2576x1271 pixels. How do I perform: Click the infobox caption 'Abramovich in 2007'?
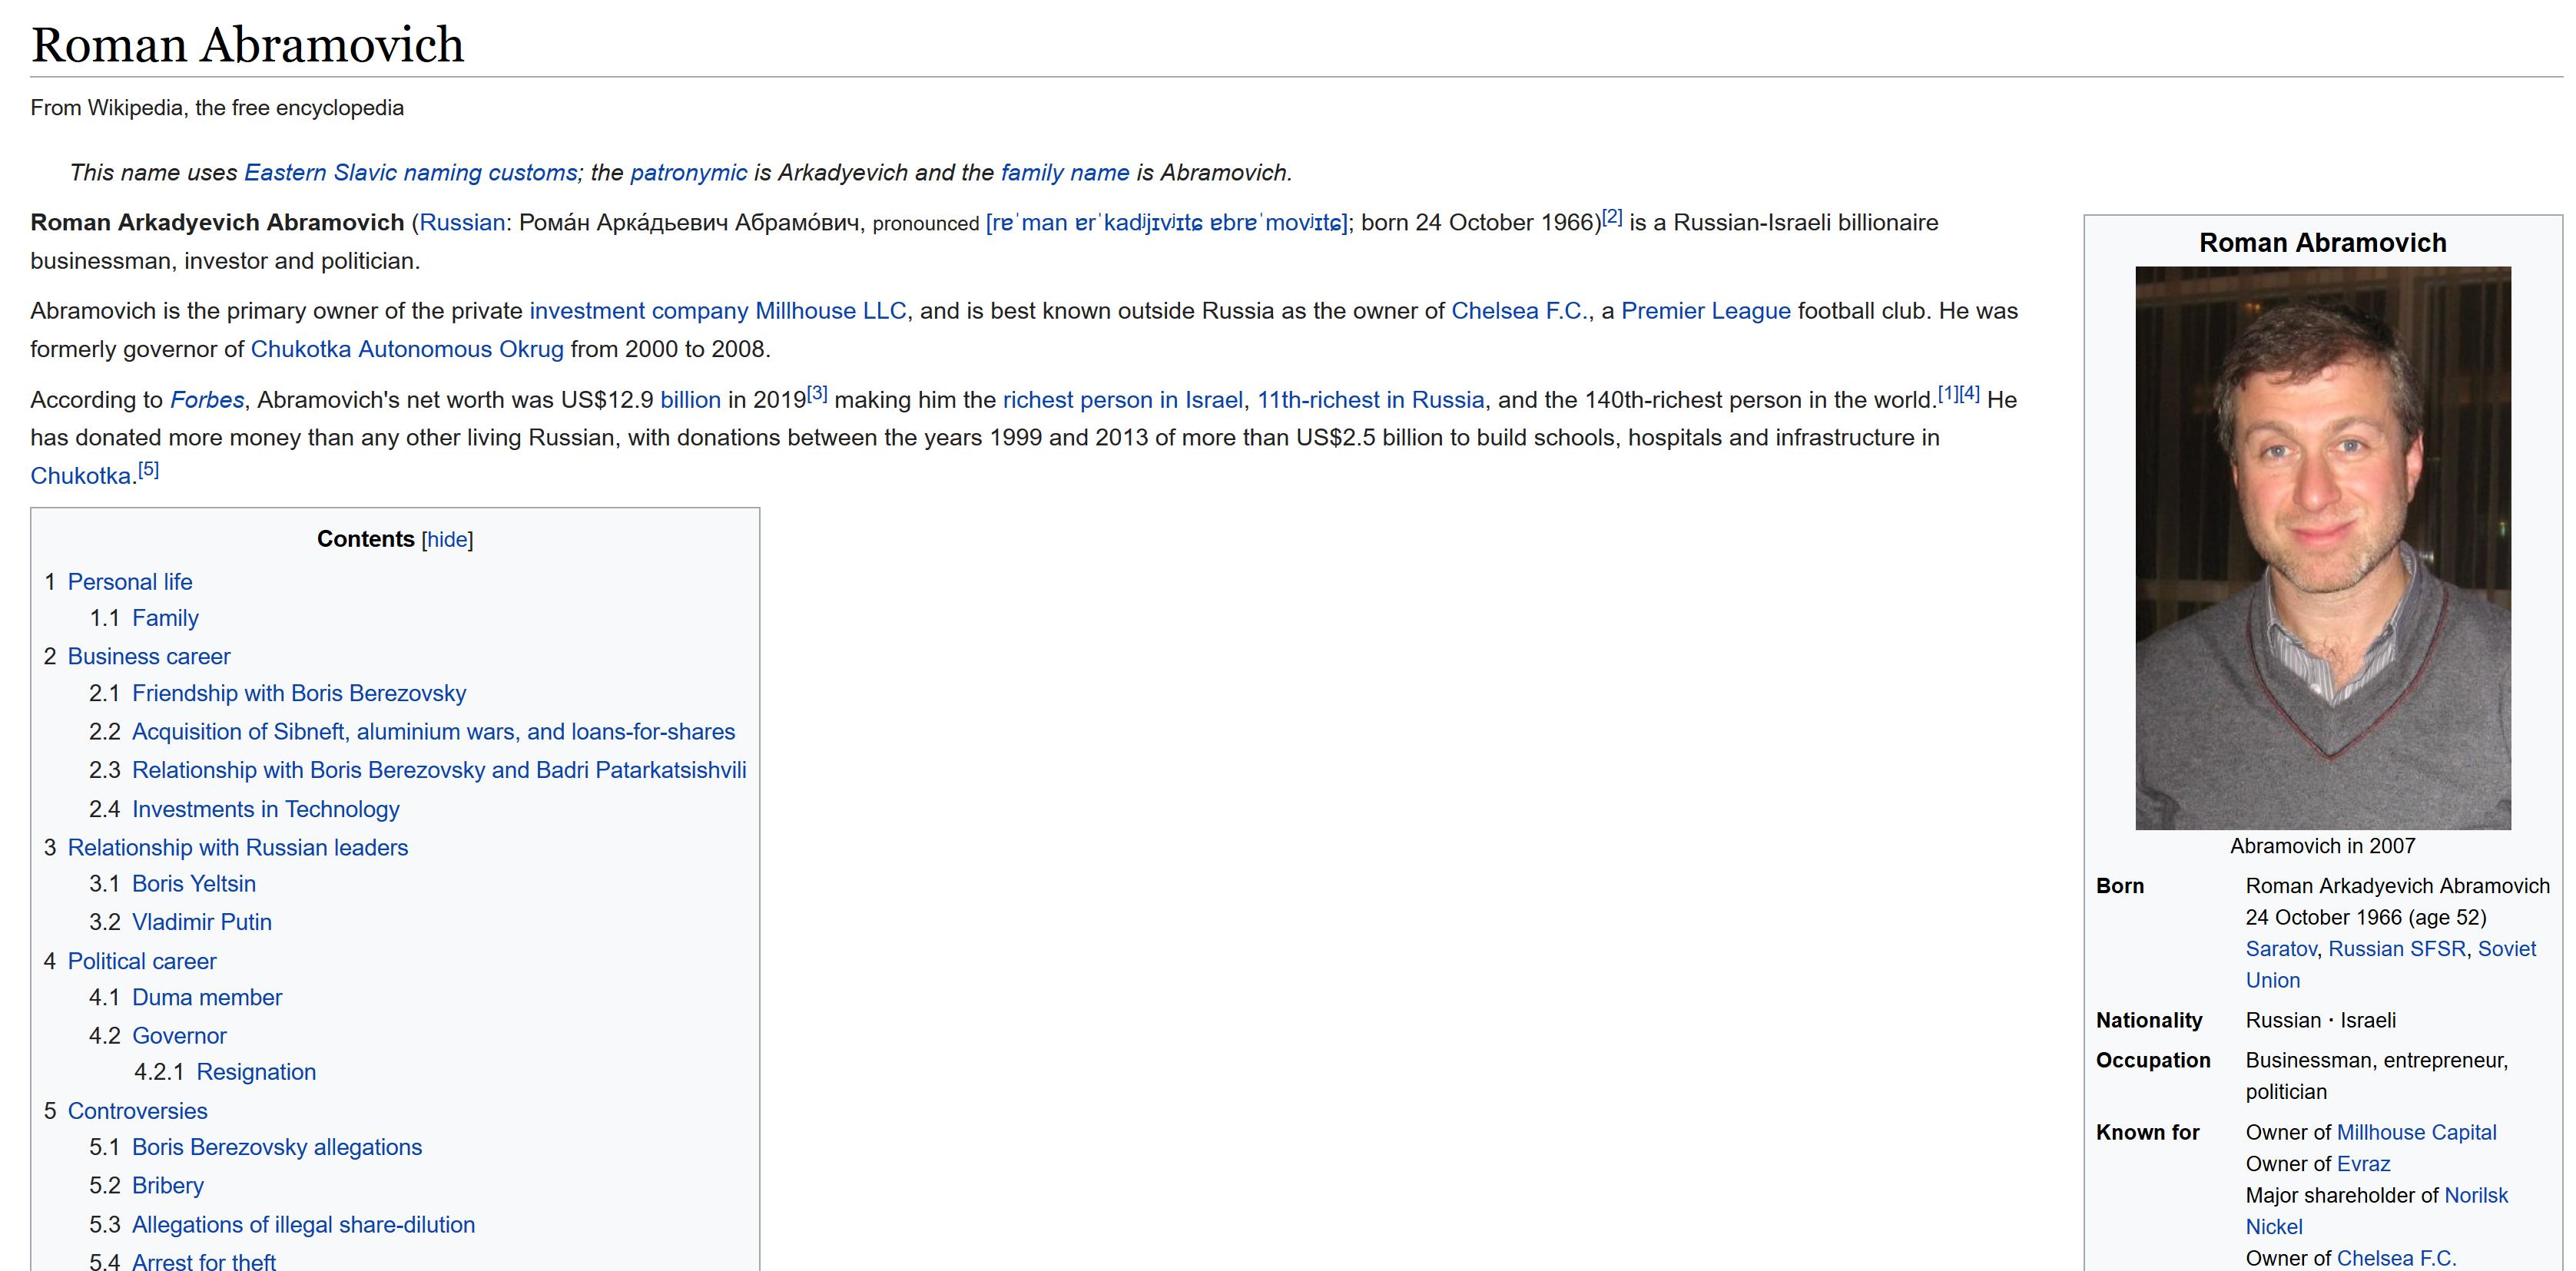(x=2322, y=846)
